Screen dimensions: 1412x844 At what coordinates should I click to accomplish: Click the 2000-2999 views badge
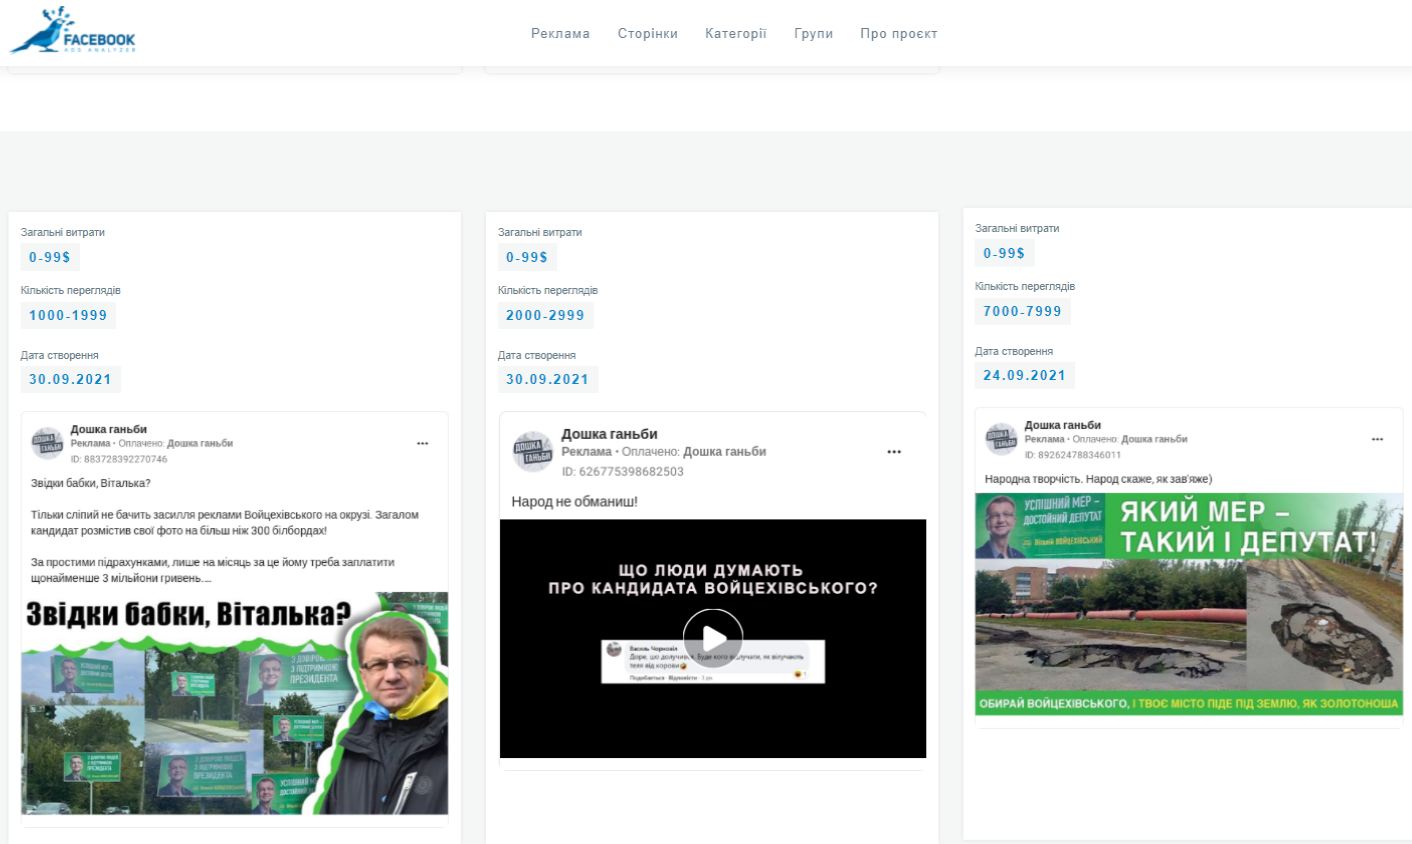[545, 315]
